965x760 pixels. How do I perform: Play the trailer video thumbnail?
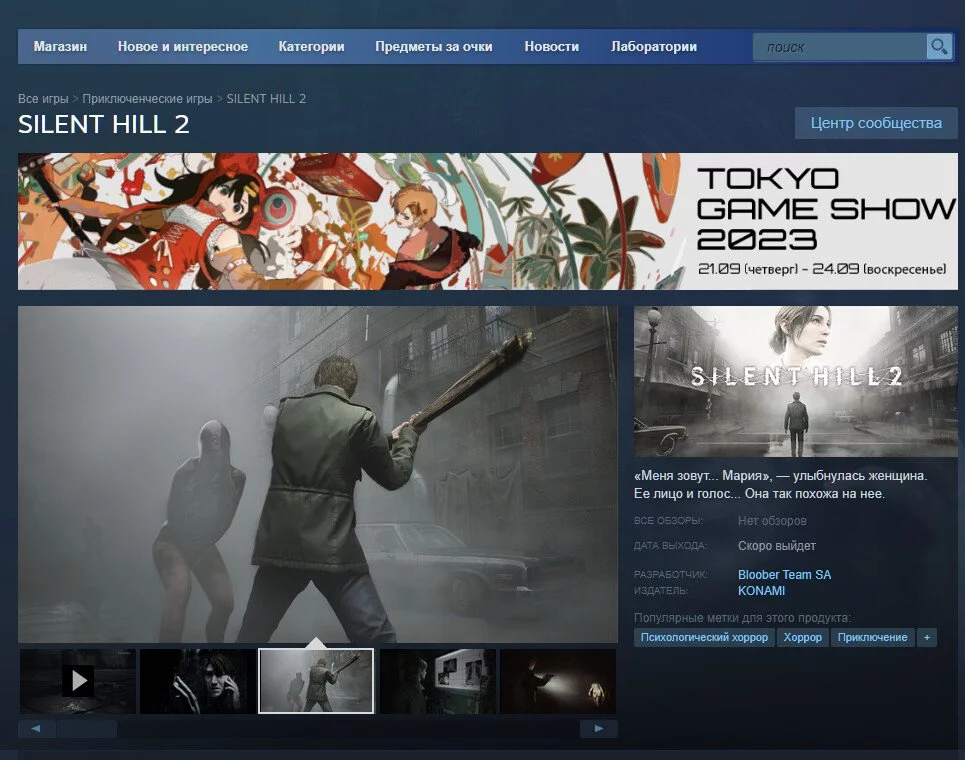(x=78, y=681)
